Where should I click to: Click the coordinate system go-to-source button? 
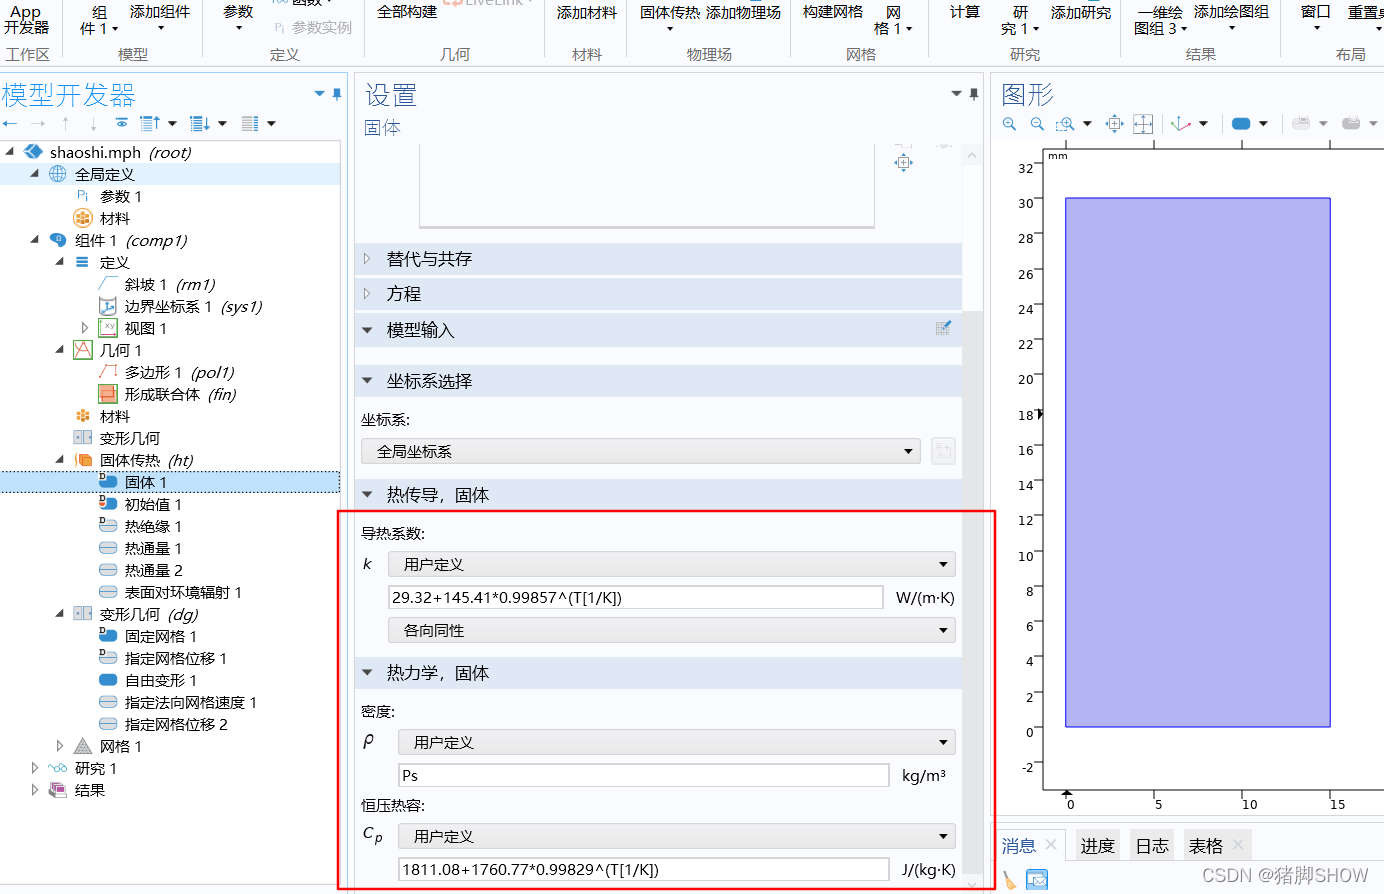pos(943,451)
